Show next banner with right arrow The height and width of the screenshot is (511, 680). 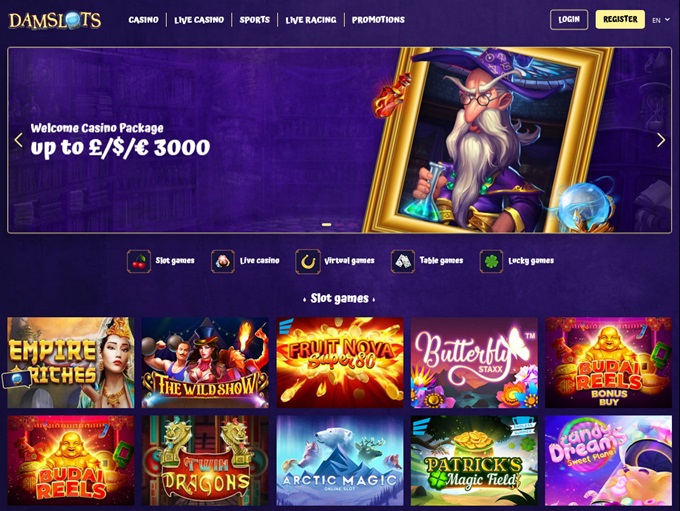(x=660, y=140)
